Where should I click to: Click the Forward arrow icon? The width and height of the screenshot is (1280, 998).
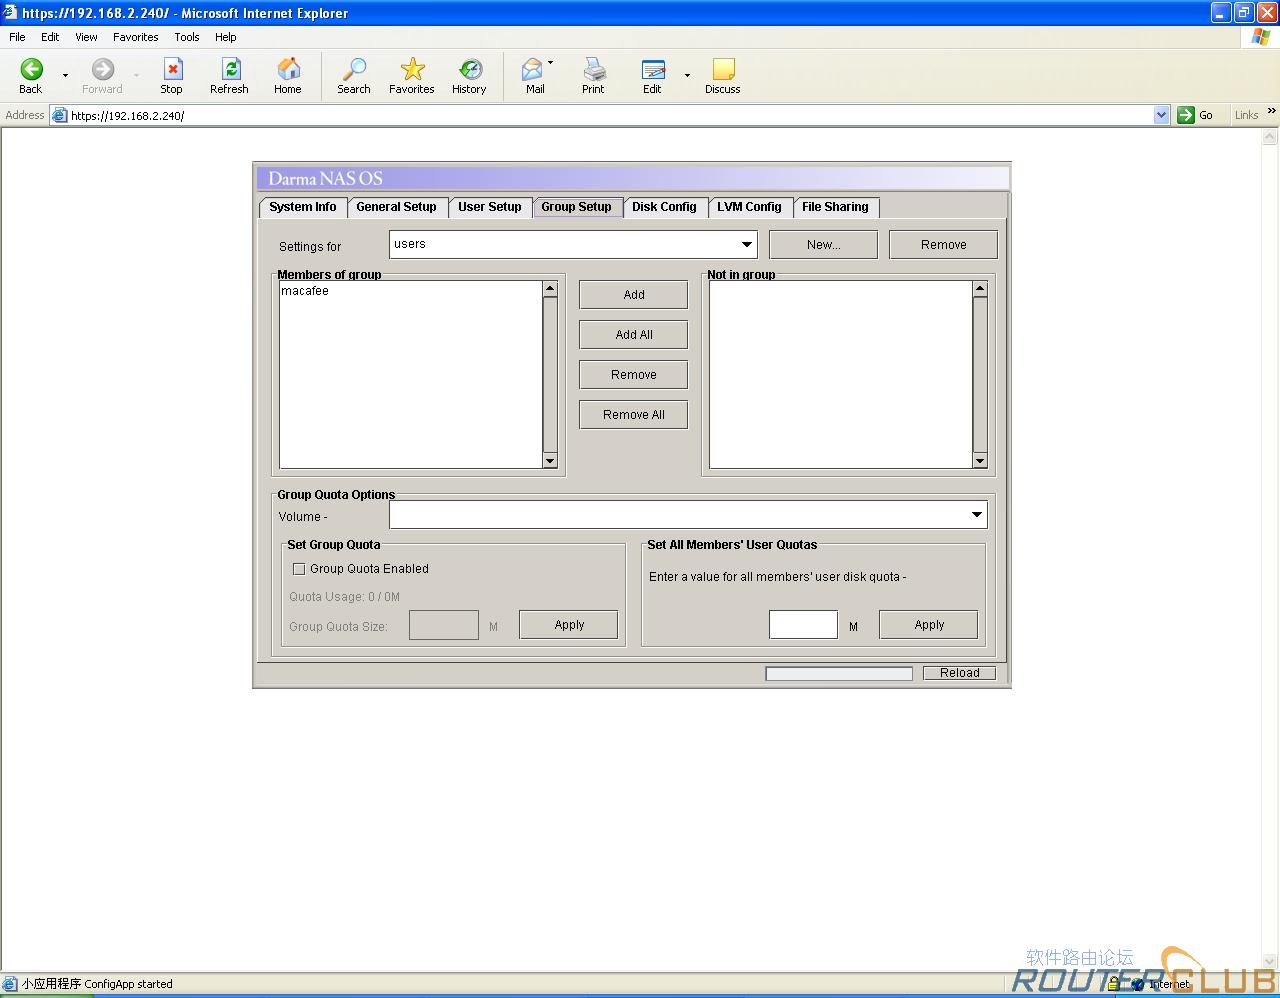pyautogui.click(x=102, y=69)
